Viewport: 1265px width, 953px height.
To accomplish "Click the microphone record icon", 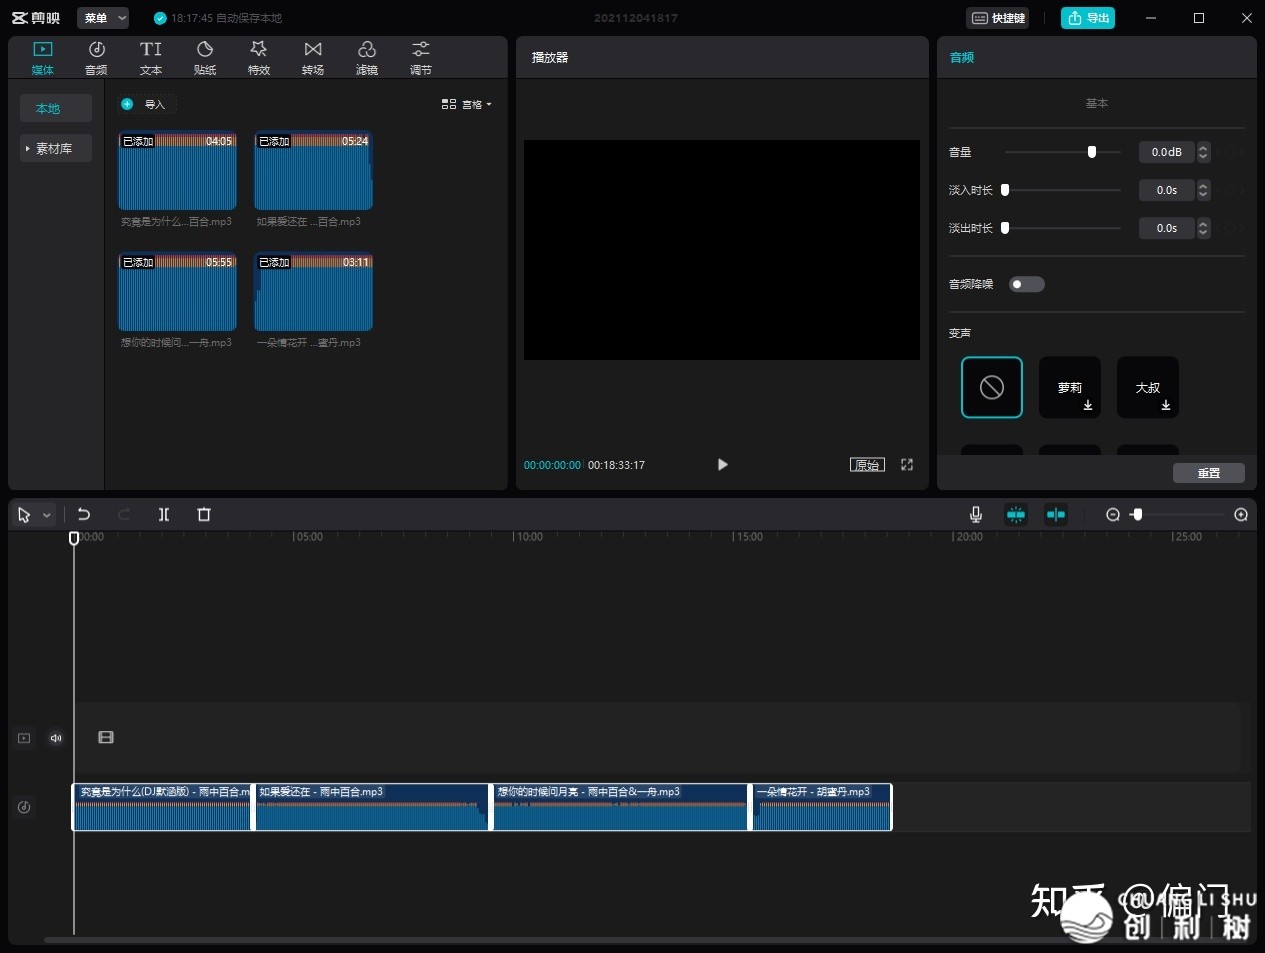I will [x=976, y=514].
